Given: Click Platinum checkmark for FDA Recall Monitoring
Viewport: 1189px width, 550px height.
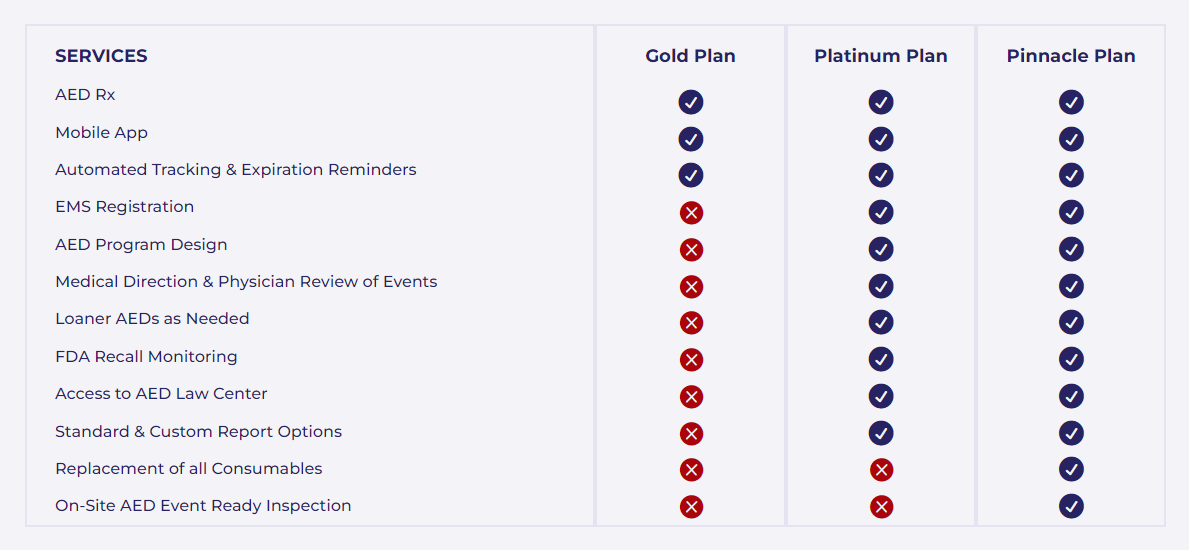Looking at the screenshot, I should tap(881, 359).
